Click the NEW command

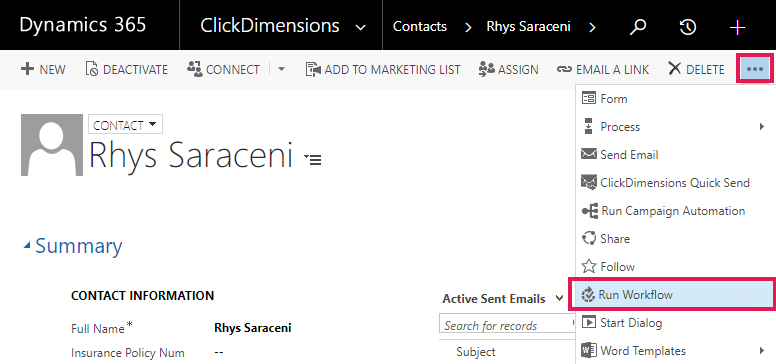[x=43, y=70]
